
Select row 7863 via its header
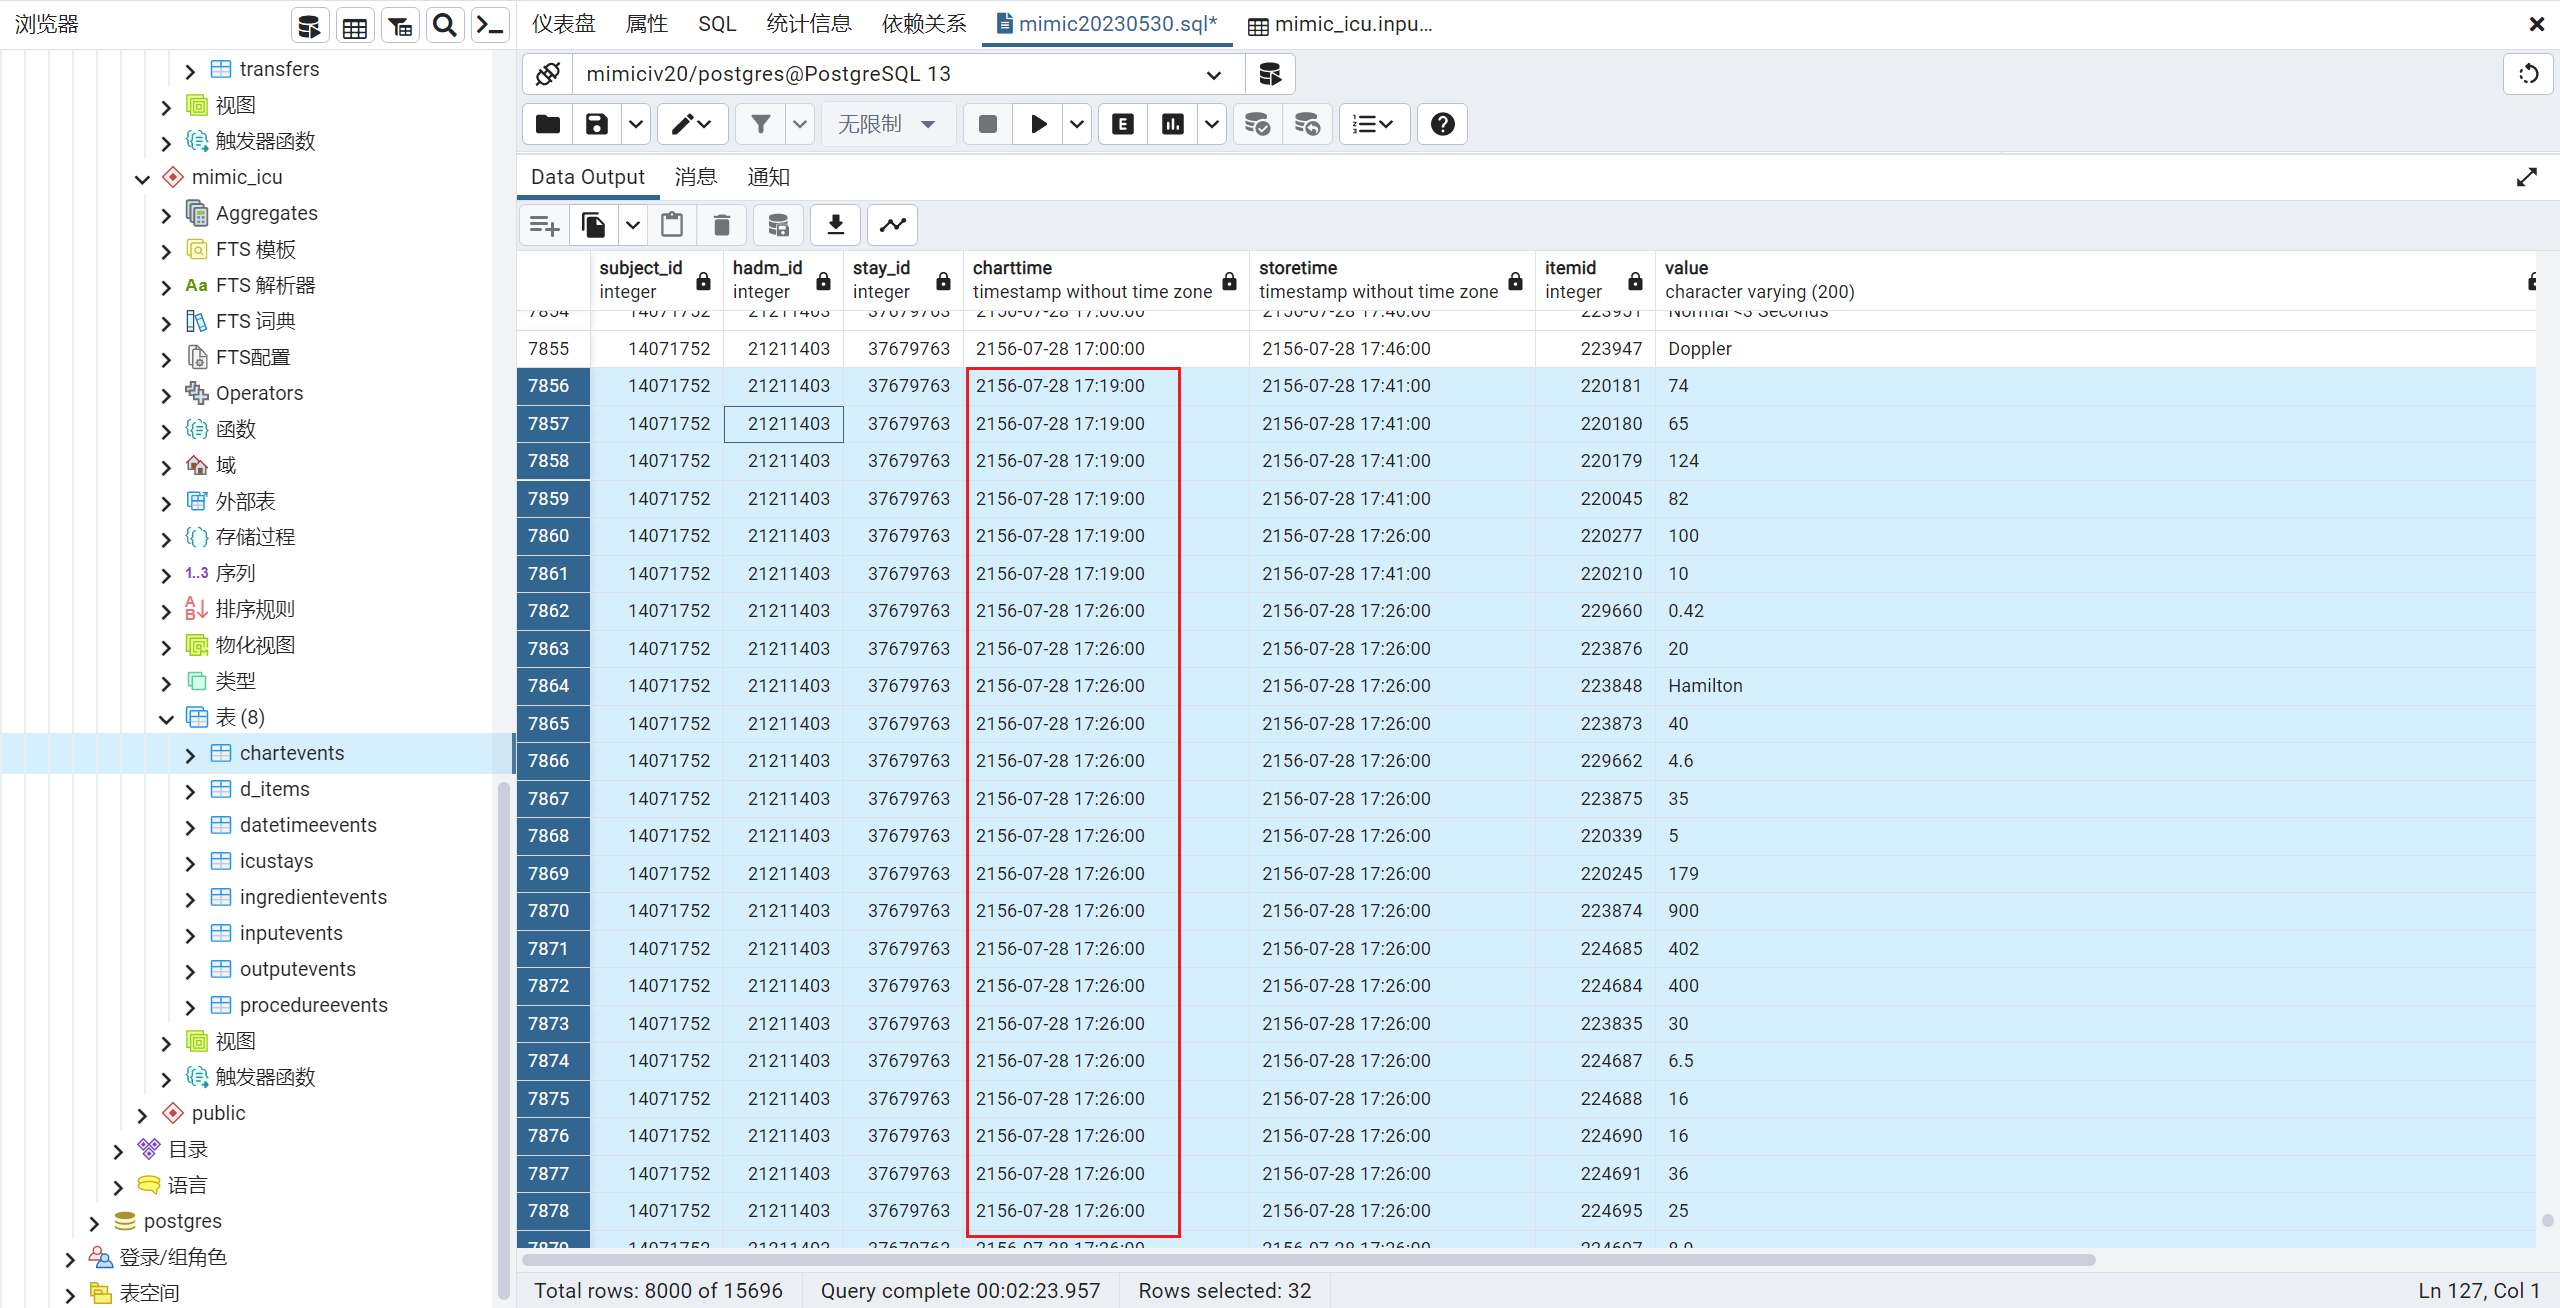tap(549, 649)
